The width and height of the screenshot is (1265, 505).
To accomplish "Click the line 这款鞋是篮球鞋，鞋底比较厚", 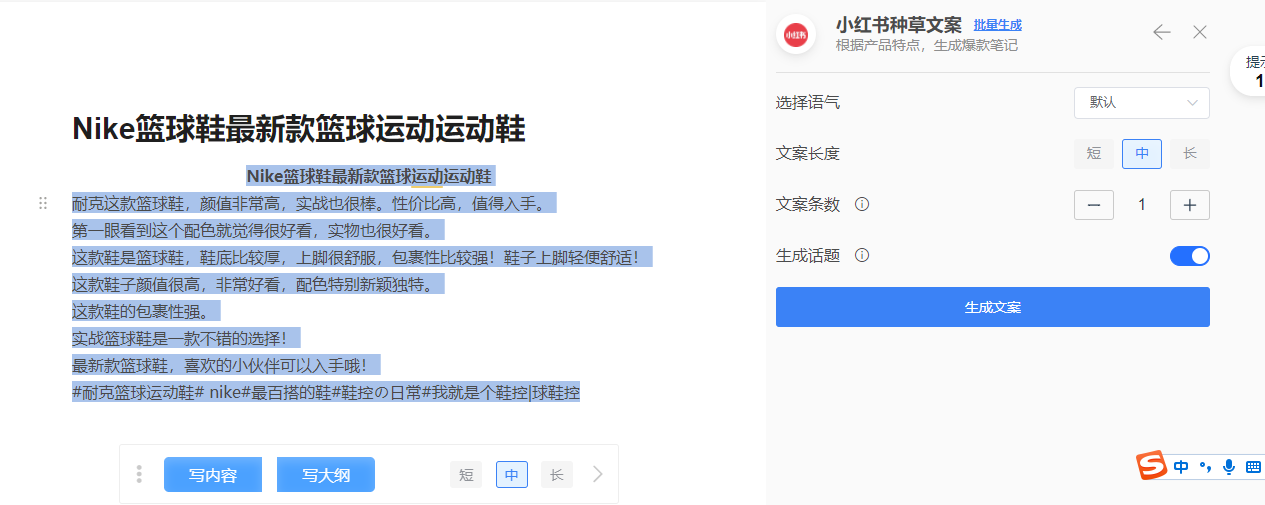I will click(362, 257).
